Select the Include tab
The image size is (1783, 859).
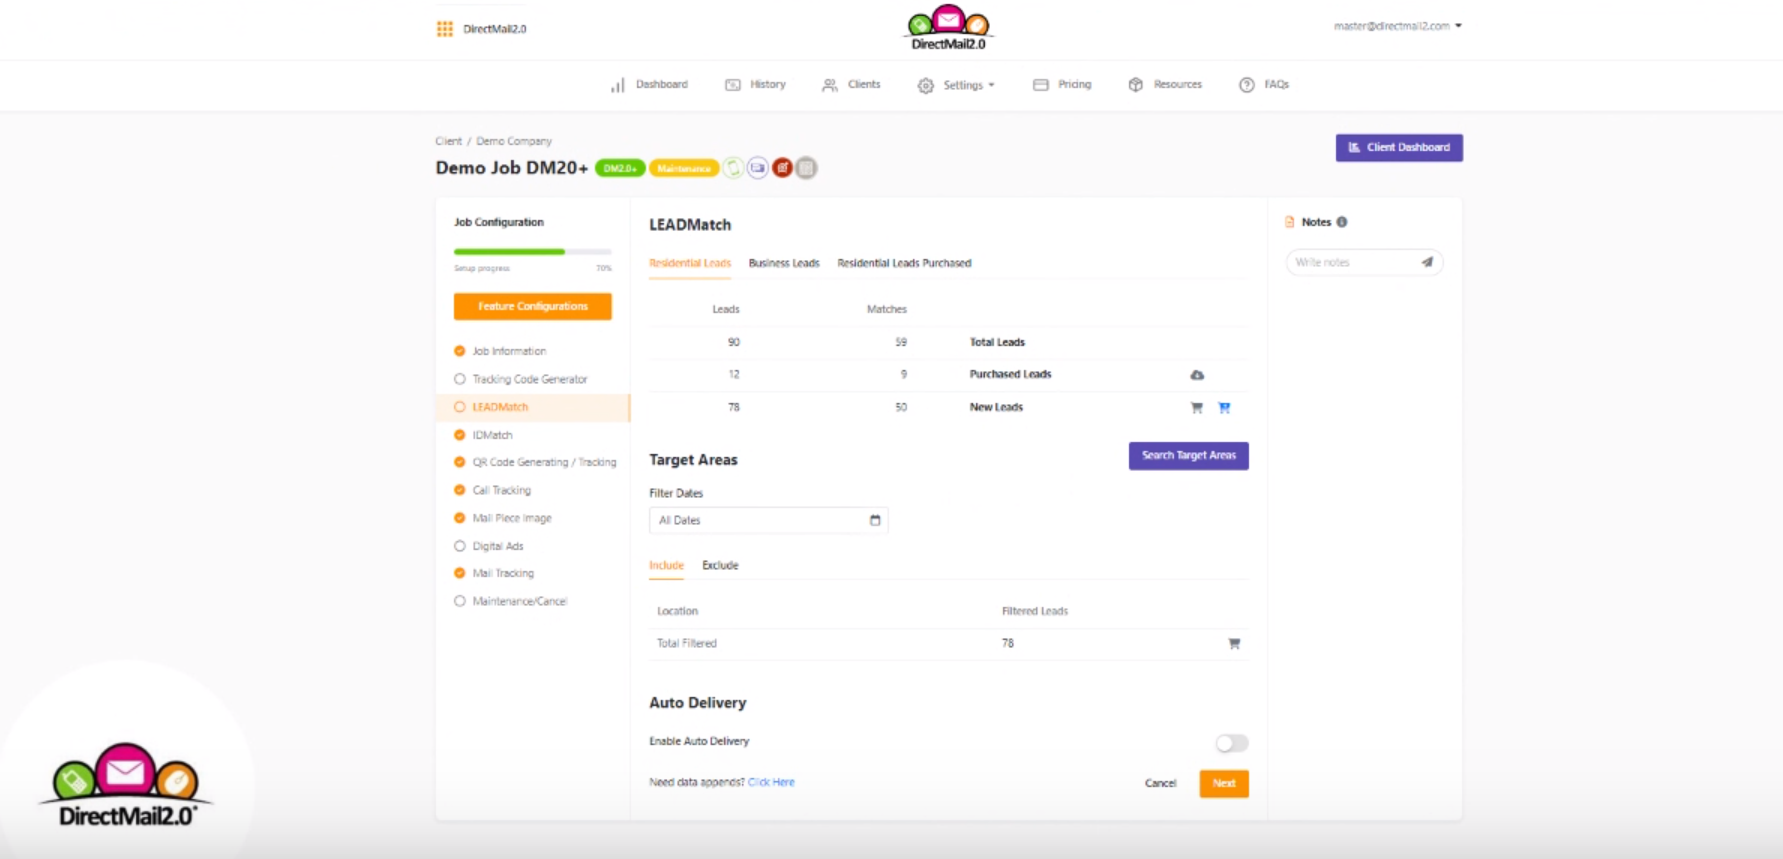point(666,565)
